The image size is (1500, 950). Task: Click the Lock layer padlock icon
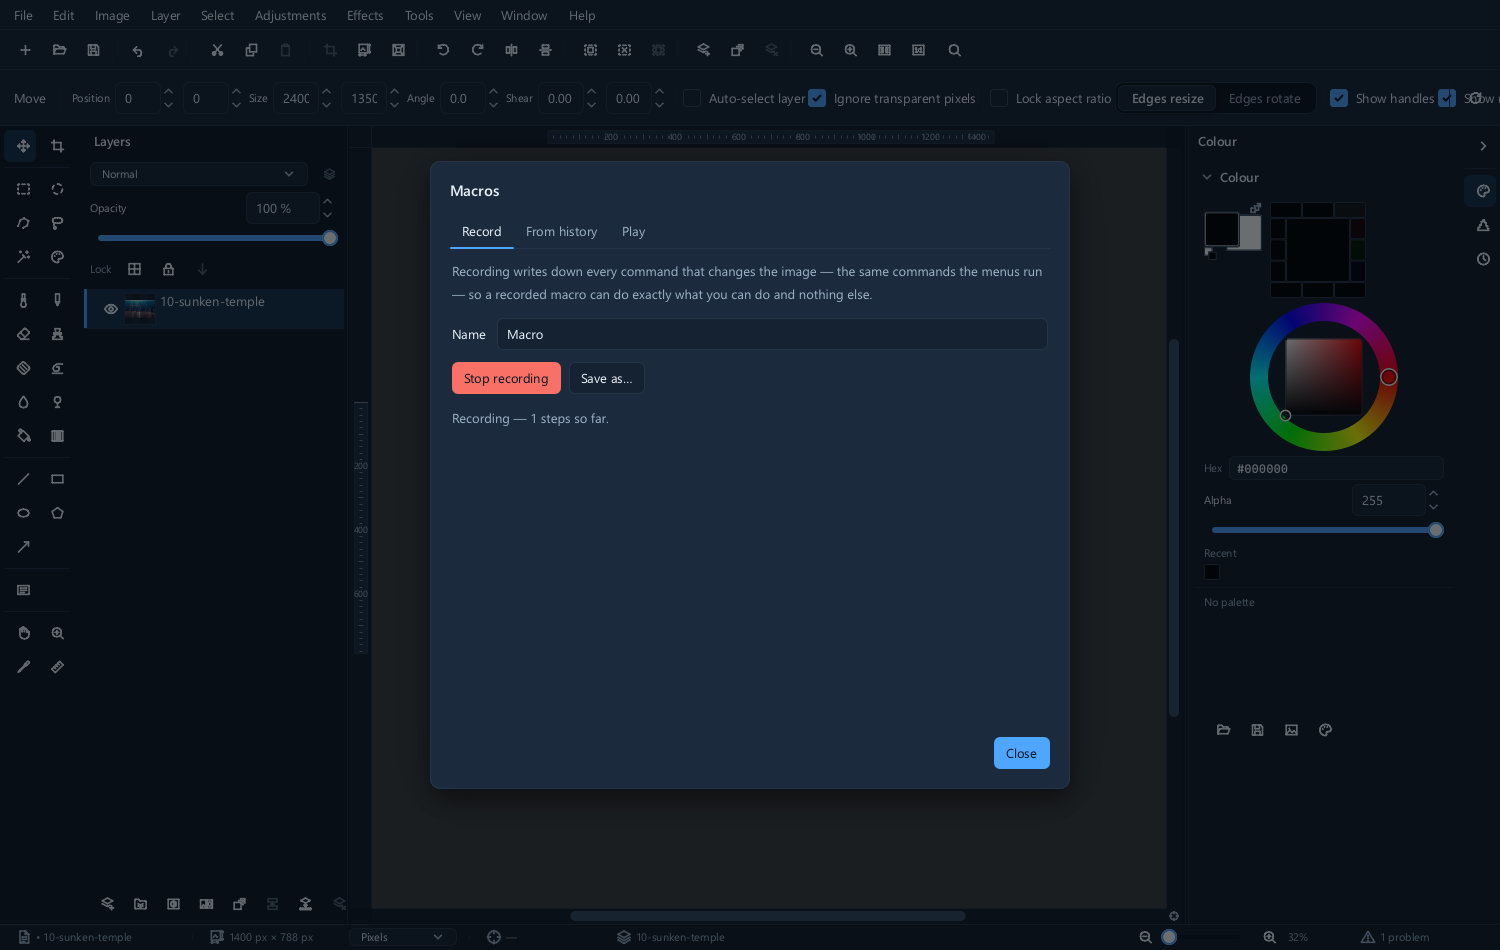[168, 269]
